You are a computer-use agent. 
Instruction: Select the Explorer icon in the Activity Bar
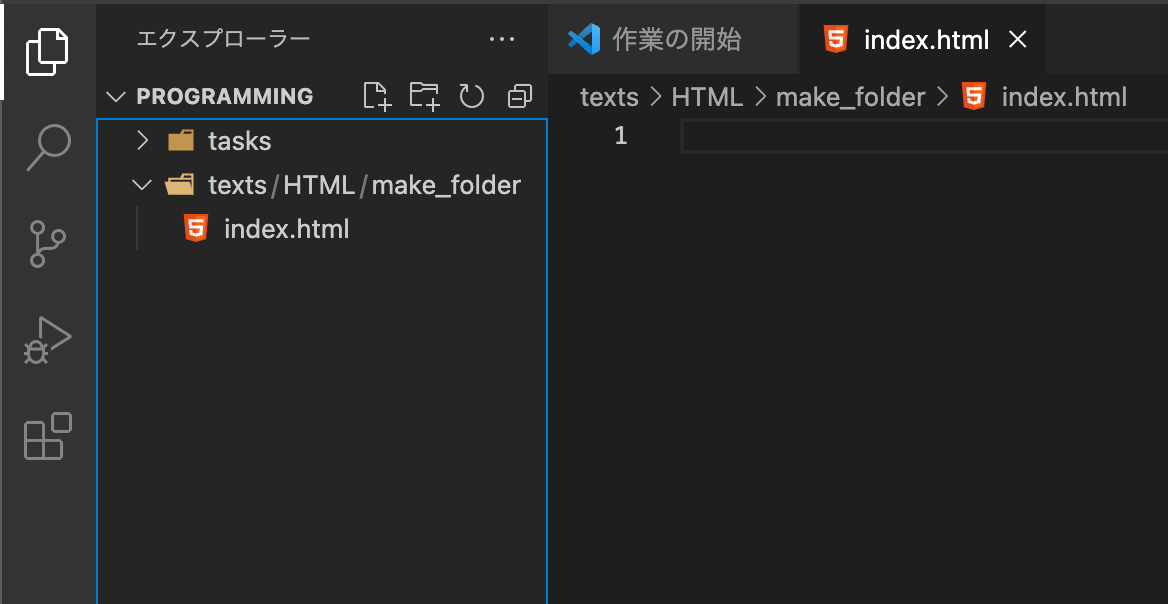45,50
